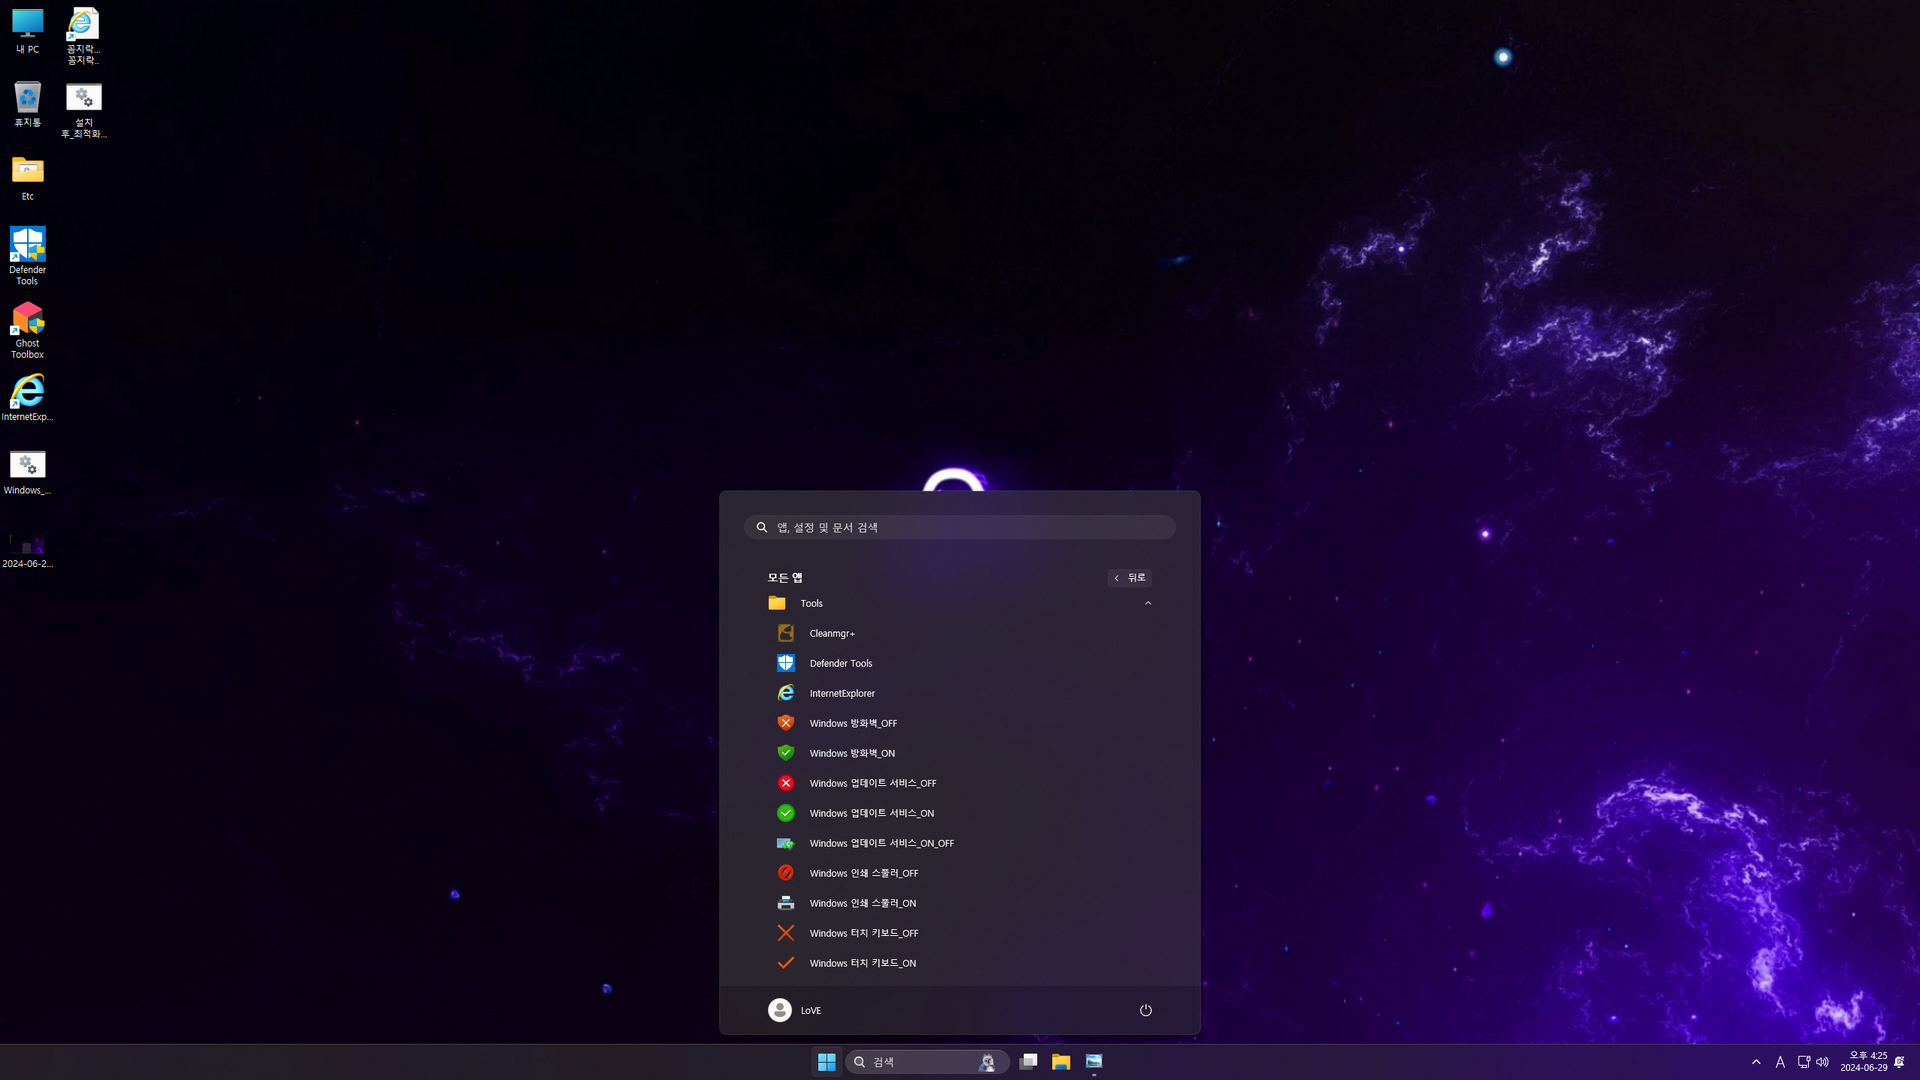Select Windows 터치 키보드_OFF entry
1920x1080 pixels.
pos(863,933)
